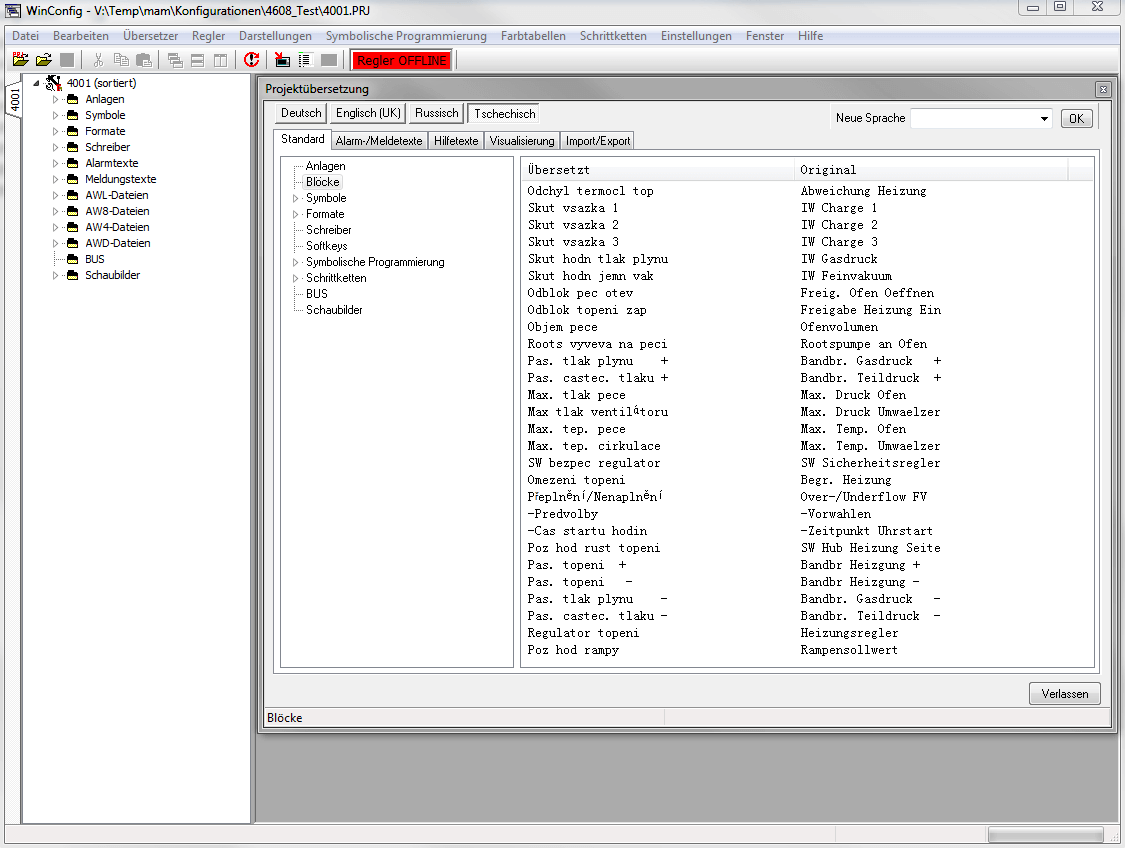Click the 'Regulator topeni' translation
The height and width of the screenshot is (848, 1125).
point(583,633)
